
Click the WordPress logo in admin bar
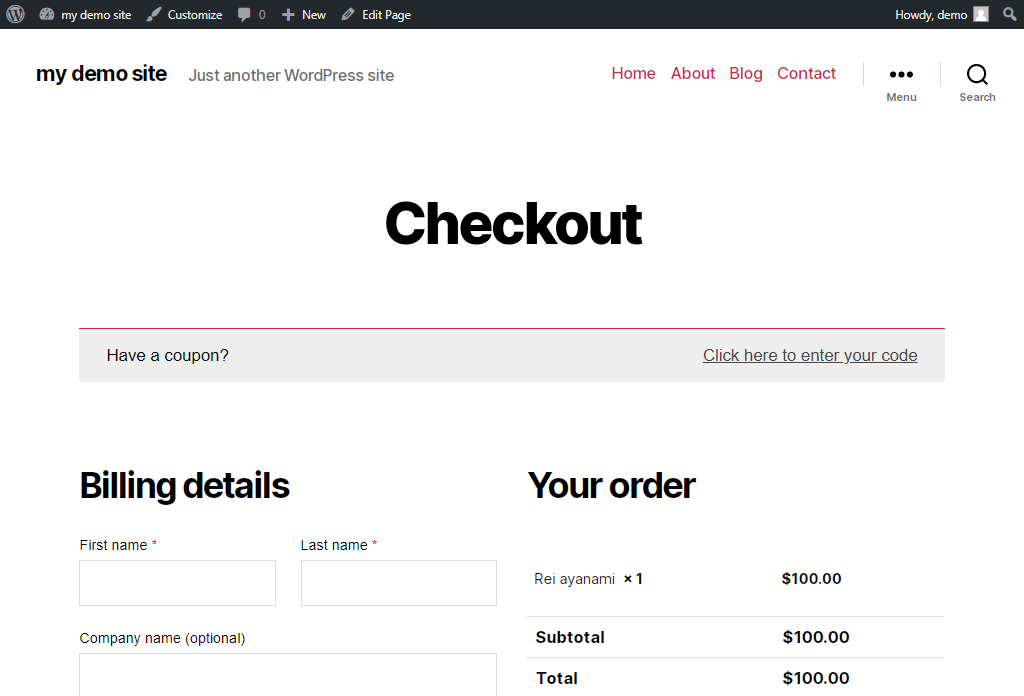tap(15, 15)
